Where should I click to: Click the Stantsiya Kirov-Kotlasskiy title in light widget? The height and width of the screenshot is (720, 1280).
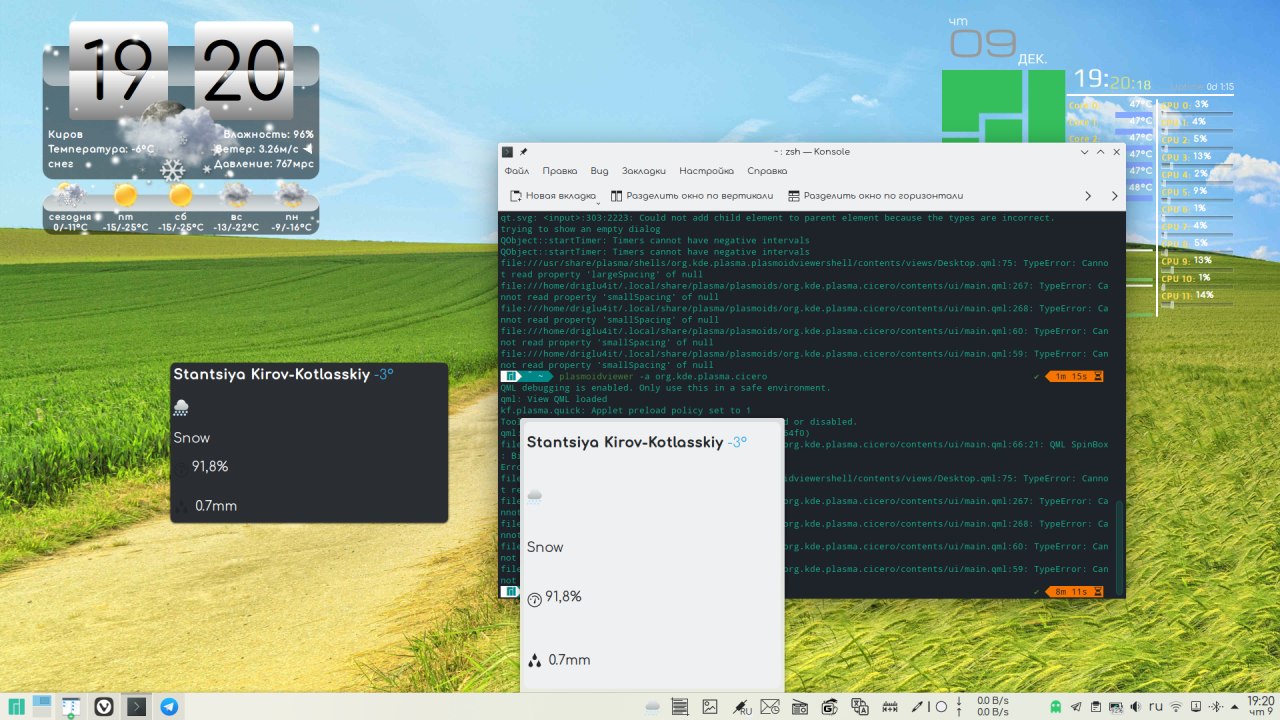tap(627, 442)
